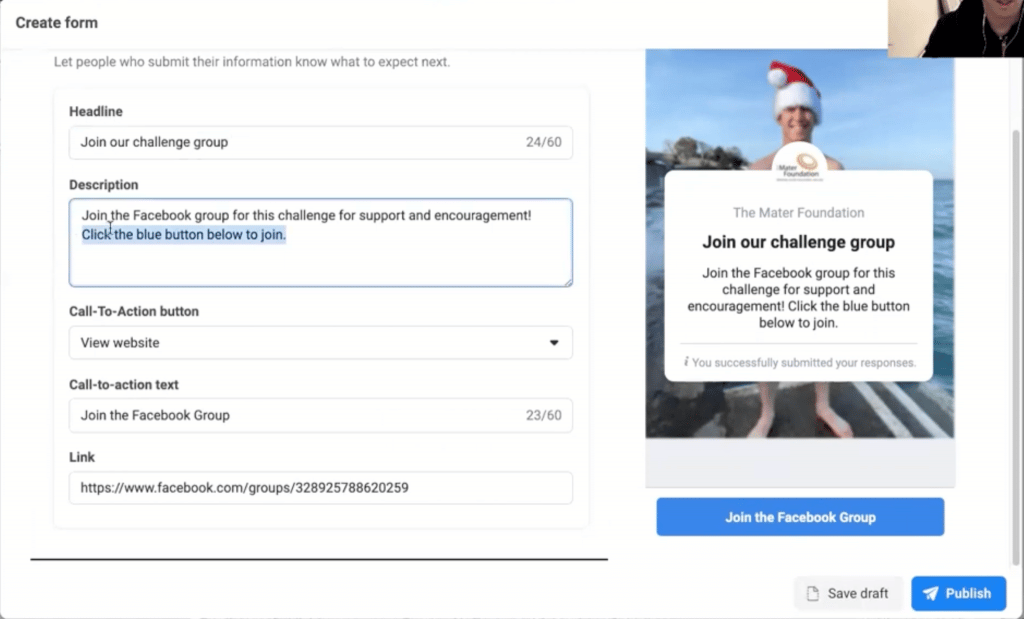Click the paper plane icon on Publish
This screenshot has height=619, width=1024.
pyautogui.click(x=932, y=593)
